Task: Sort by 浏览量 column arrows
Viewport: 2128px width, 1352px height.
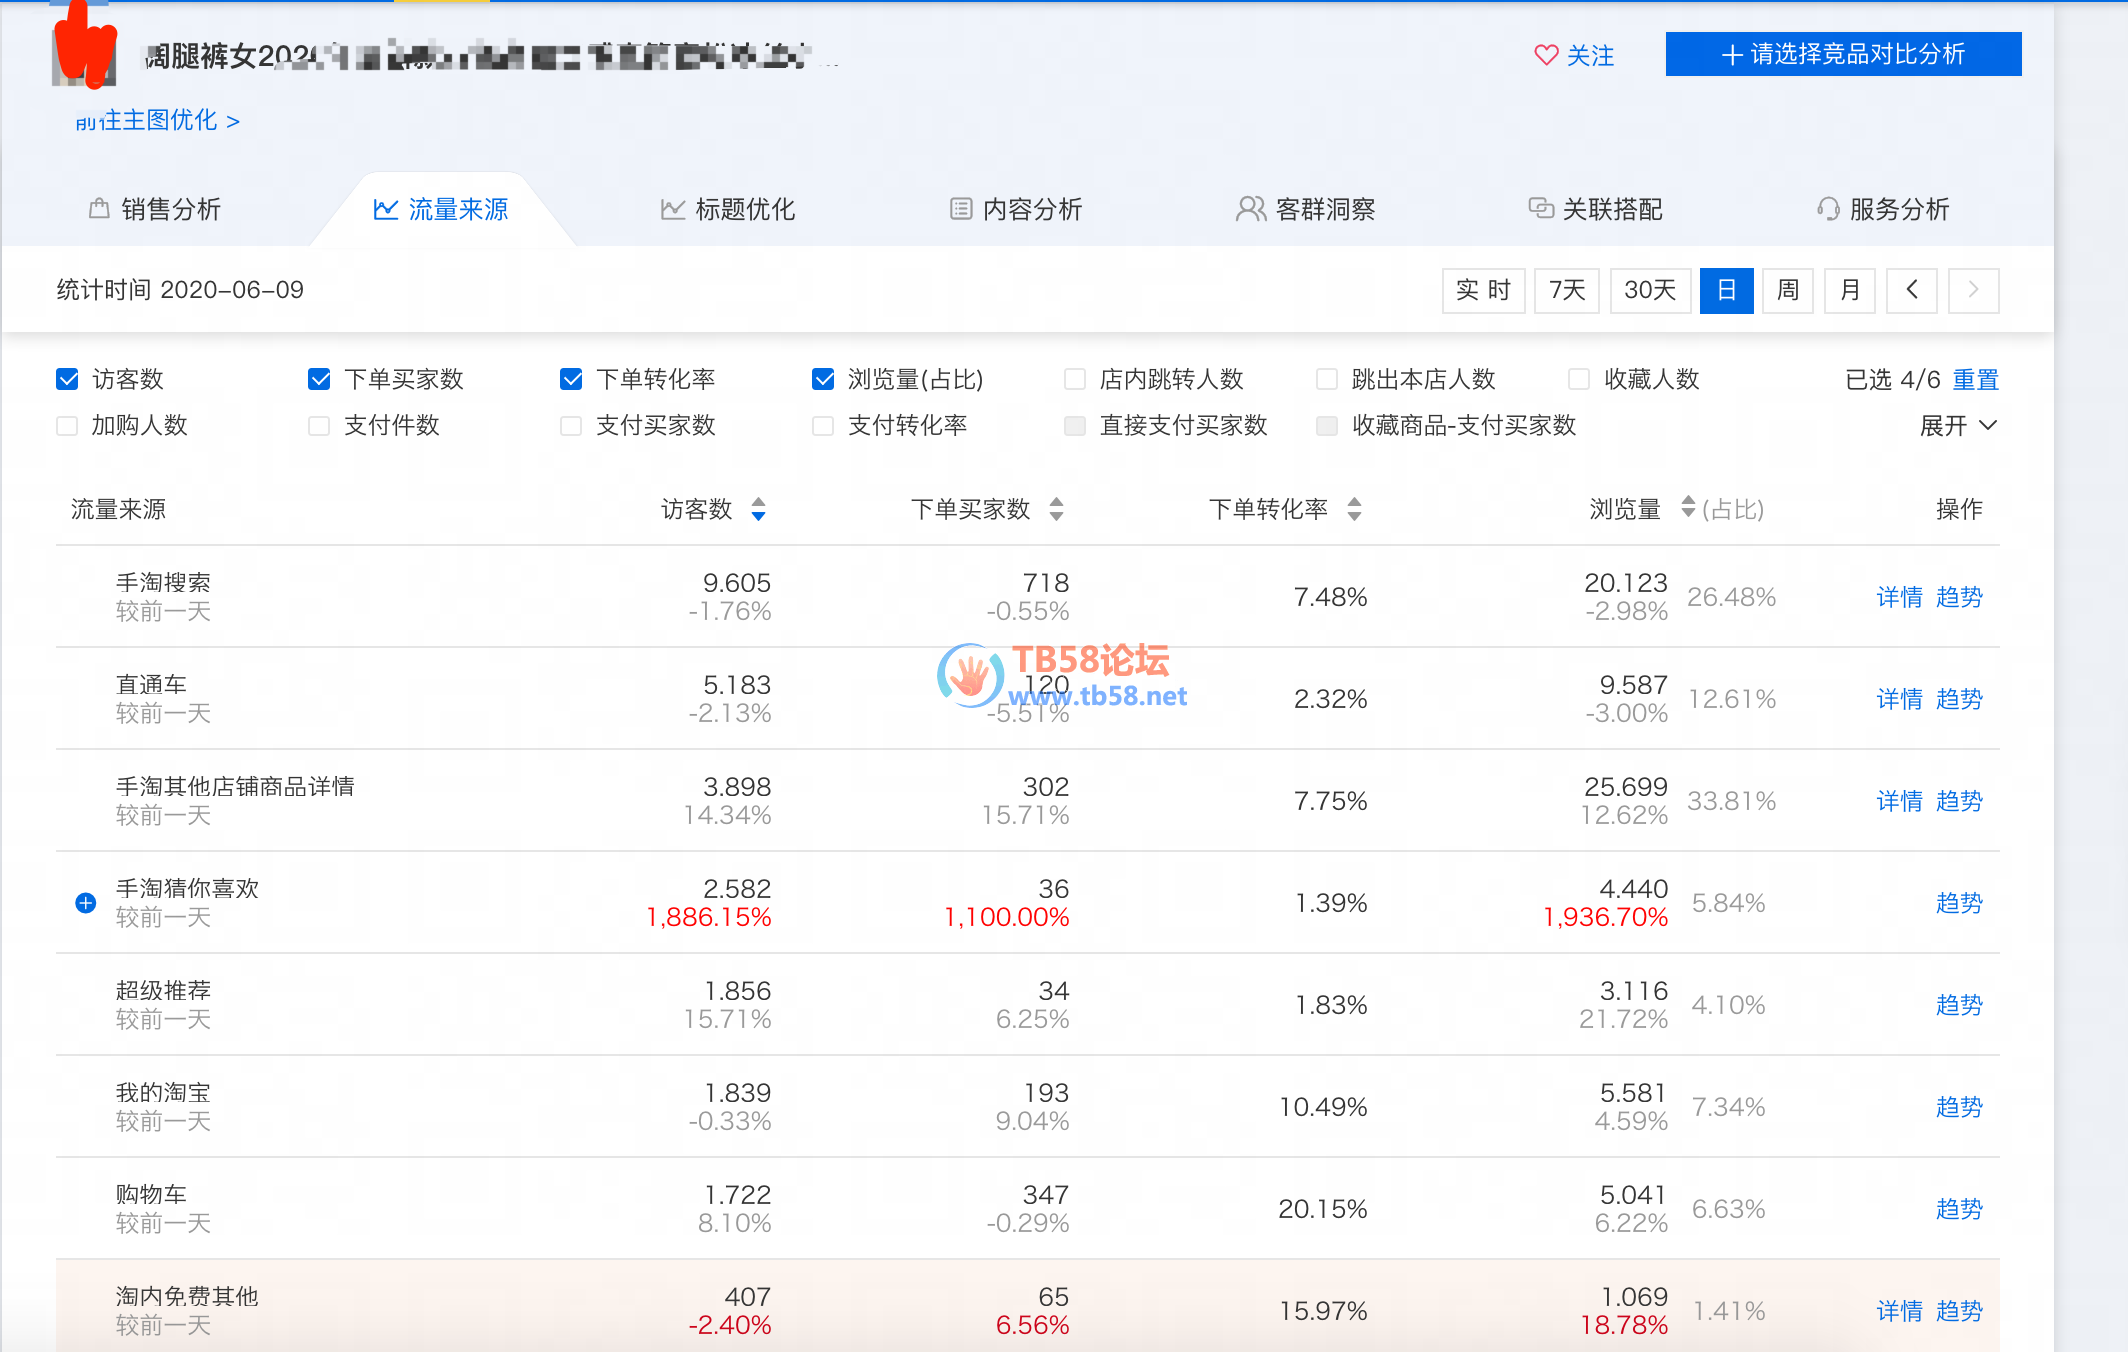Action: 1688,507
